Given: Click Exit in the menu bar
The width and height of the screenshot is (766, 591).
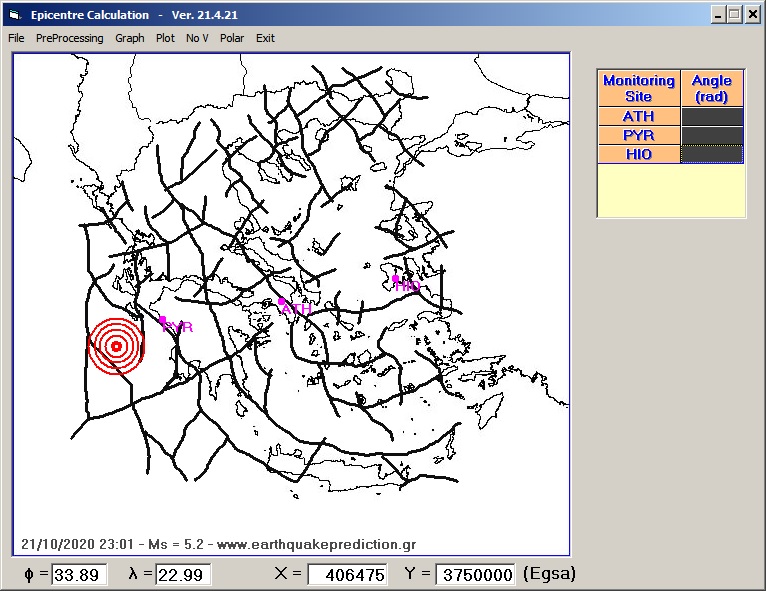Looking at the screenshot, I should tap(265, 38).
